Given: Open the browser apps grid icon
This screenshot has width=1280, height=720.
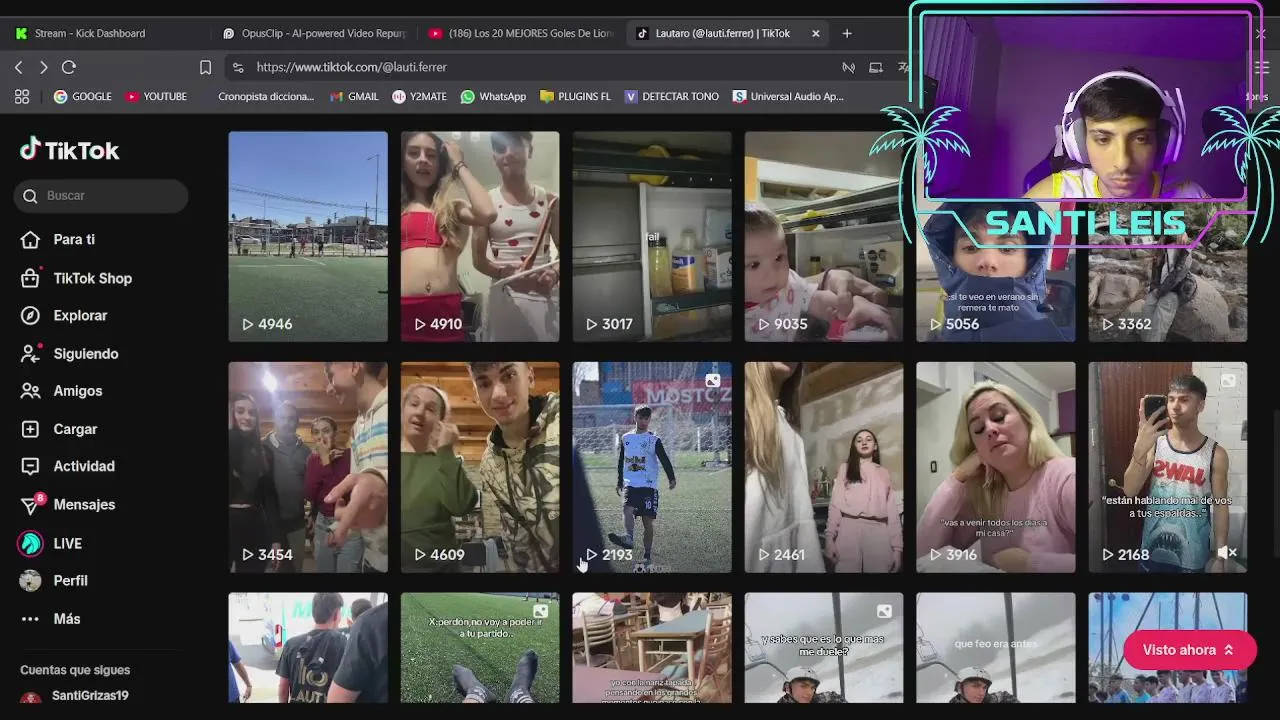Looking at the screenshot, I should (x=22, y=97).
